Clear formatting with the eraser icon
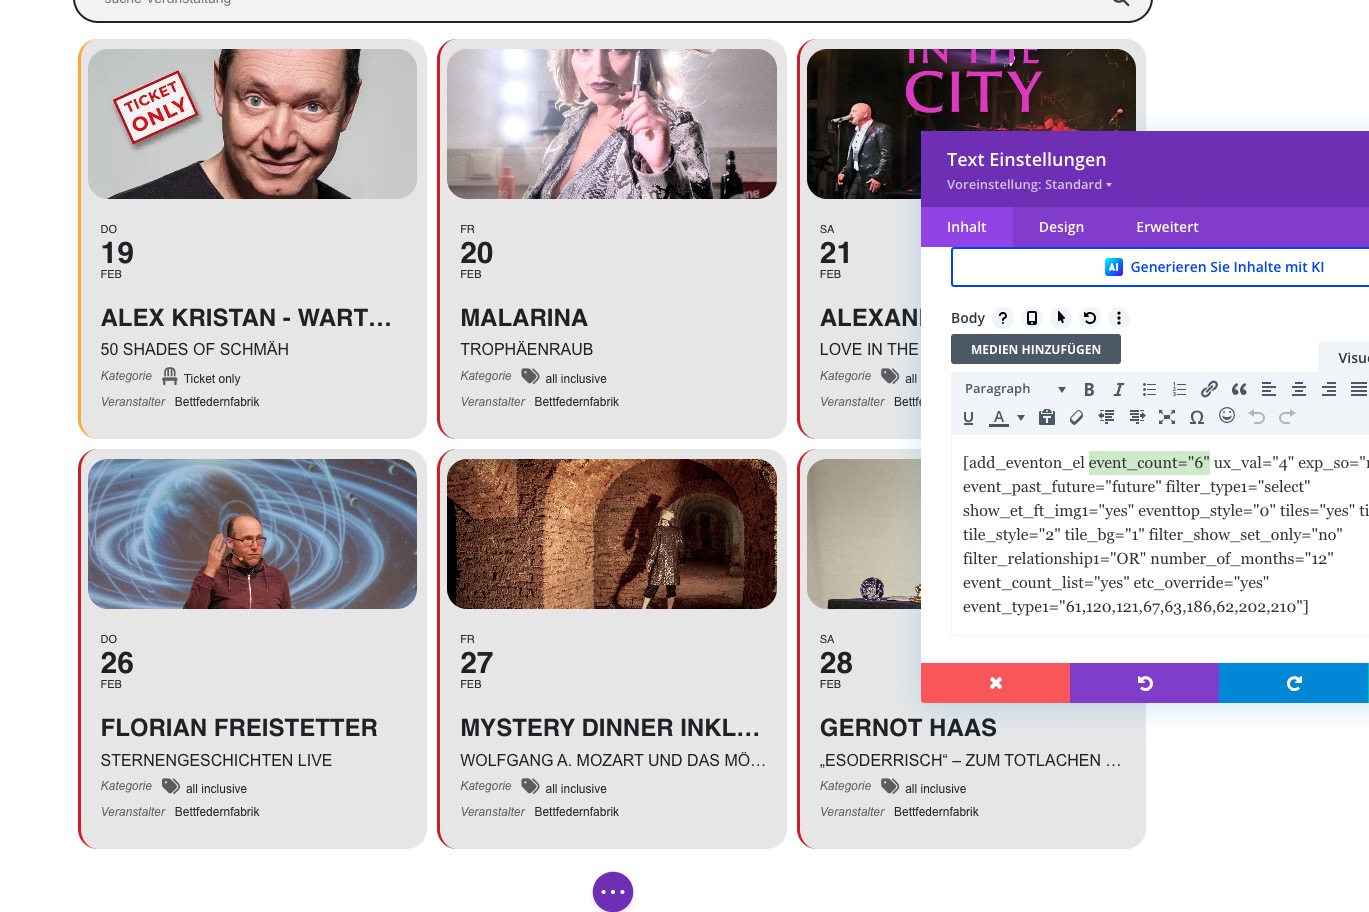The width and height of the screenshot is (1369, 912). pyautogui.click(x=1076, y=417)
